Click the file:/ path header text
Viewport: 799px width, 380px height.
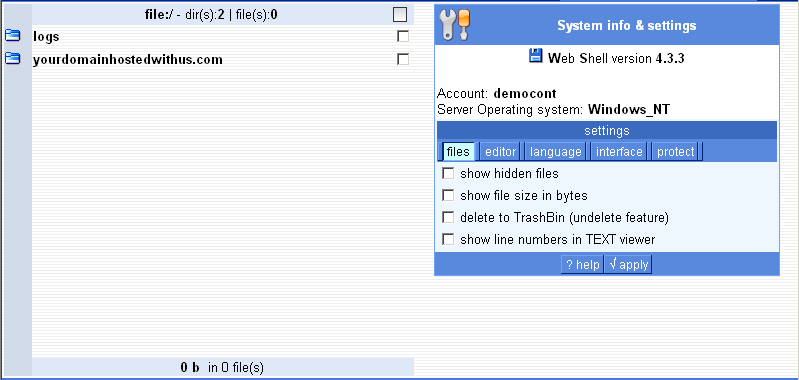click(211, 15)
